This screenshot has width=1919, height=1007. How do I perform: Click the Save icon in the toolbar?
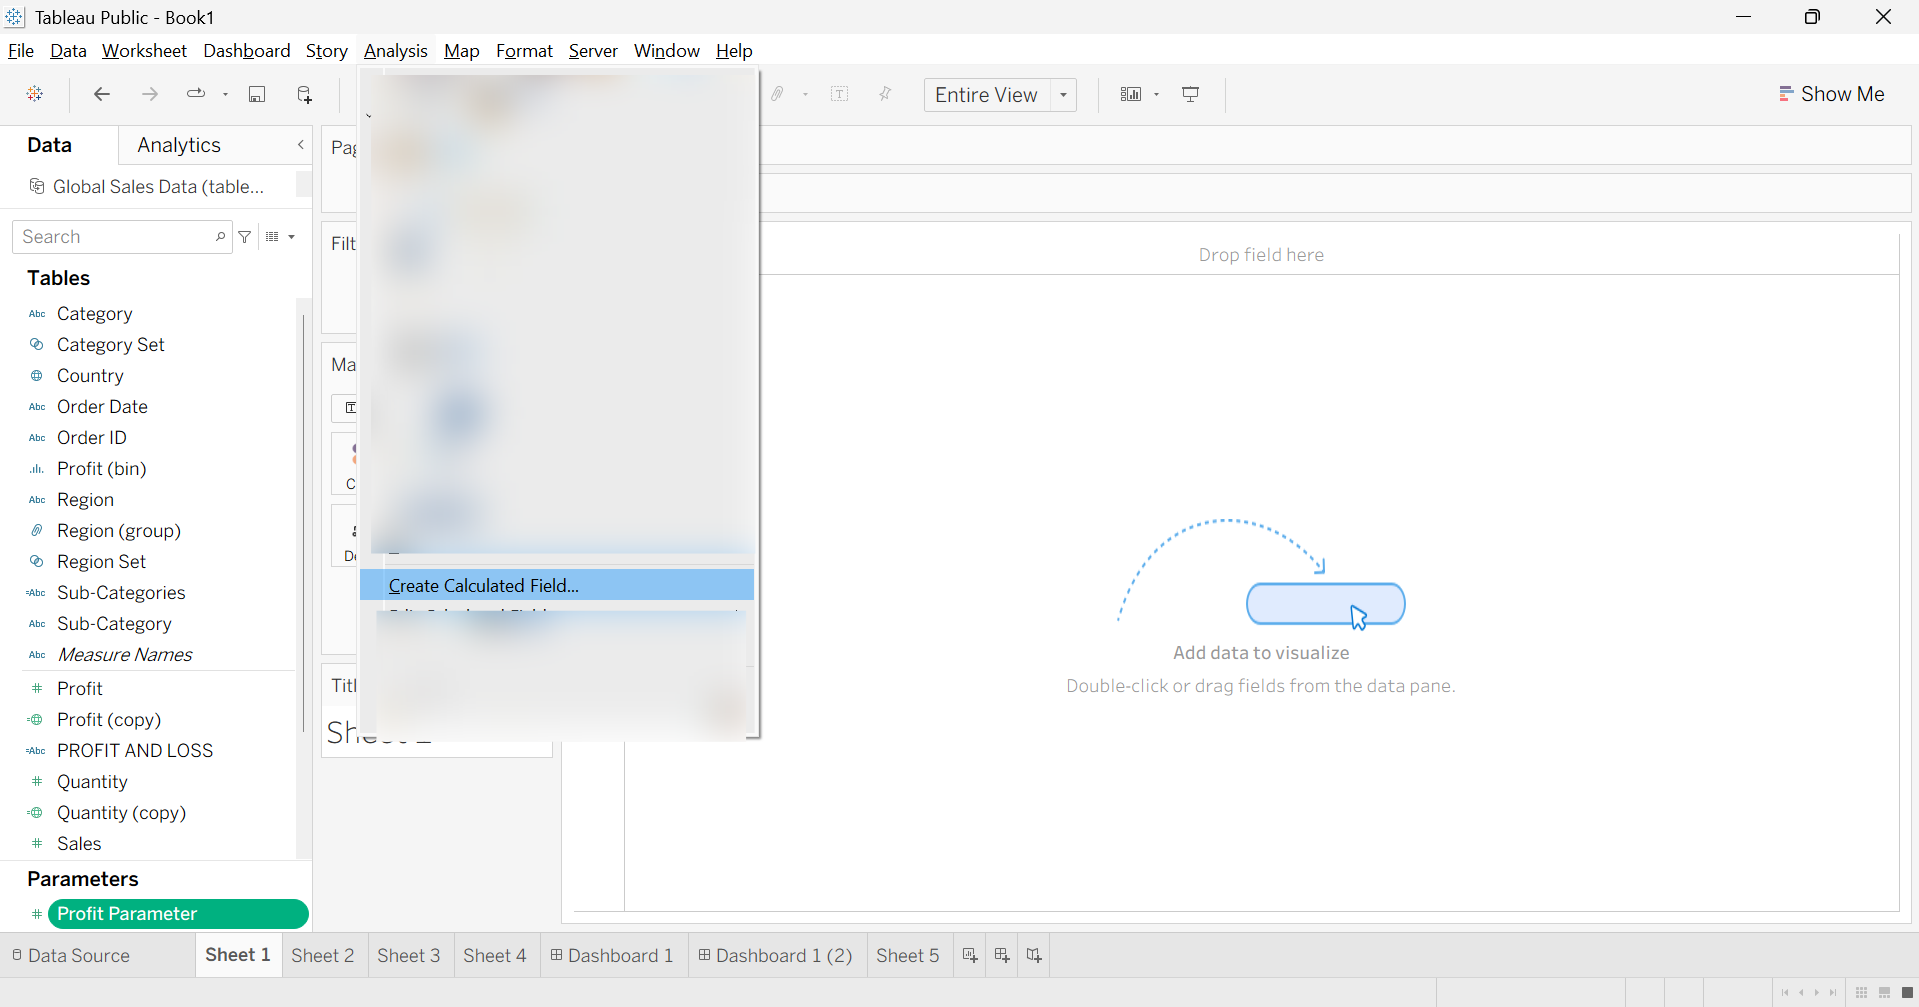click(257, 94)
